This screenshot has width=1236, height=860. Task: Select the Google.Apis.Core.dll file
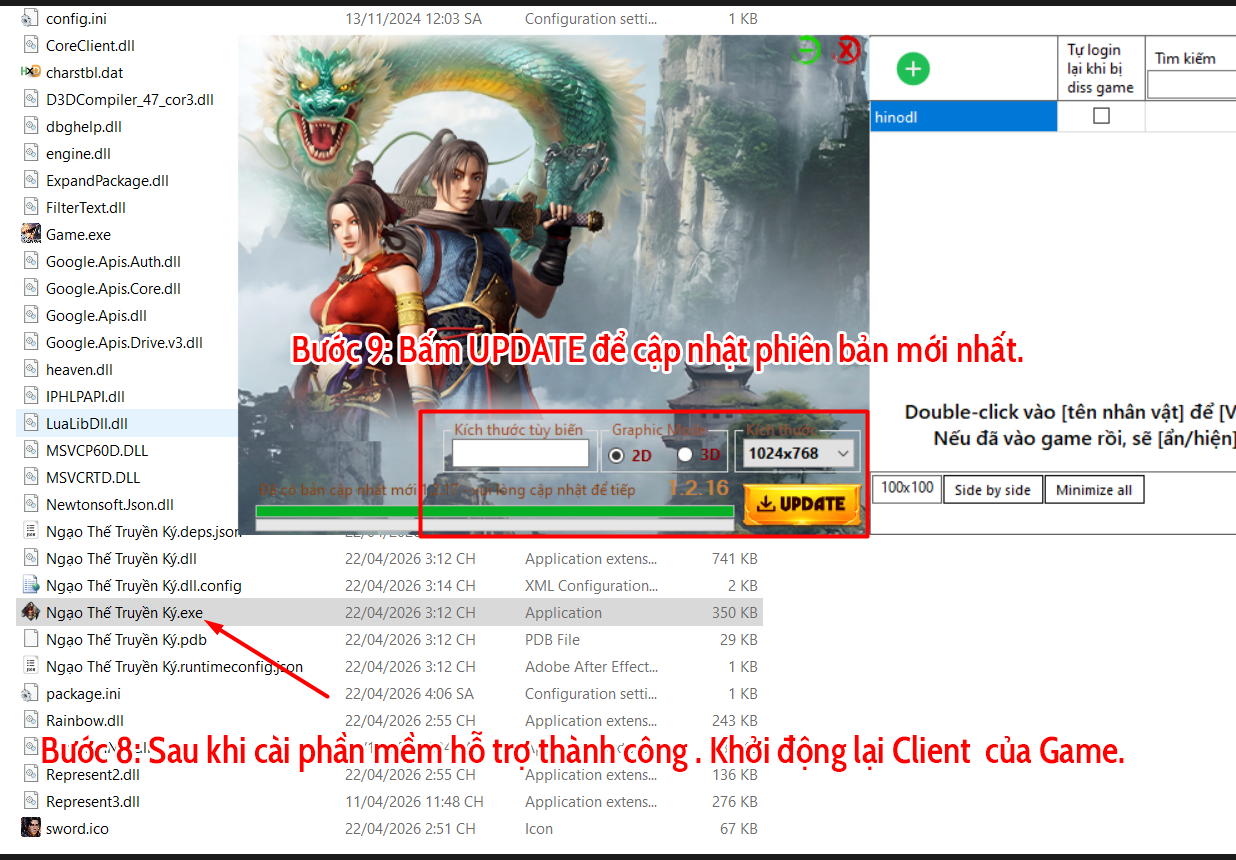tap(113, 289)
